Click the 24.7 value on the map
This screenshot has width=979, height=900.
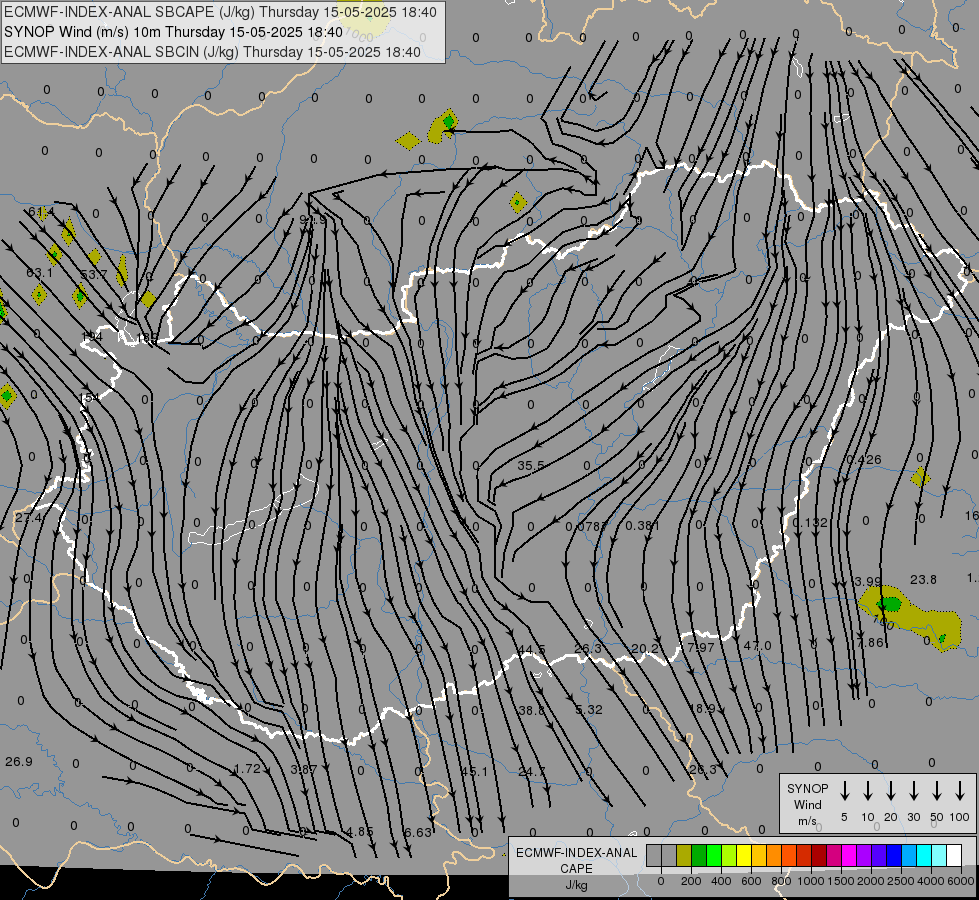(532, 772)
